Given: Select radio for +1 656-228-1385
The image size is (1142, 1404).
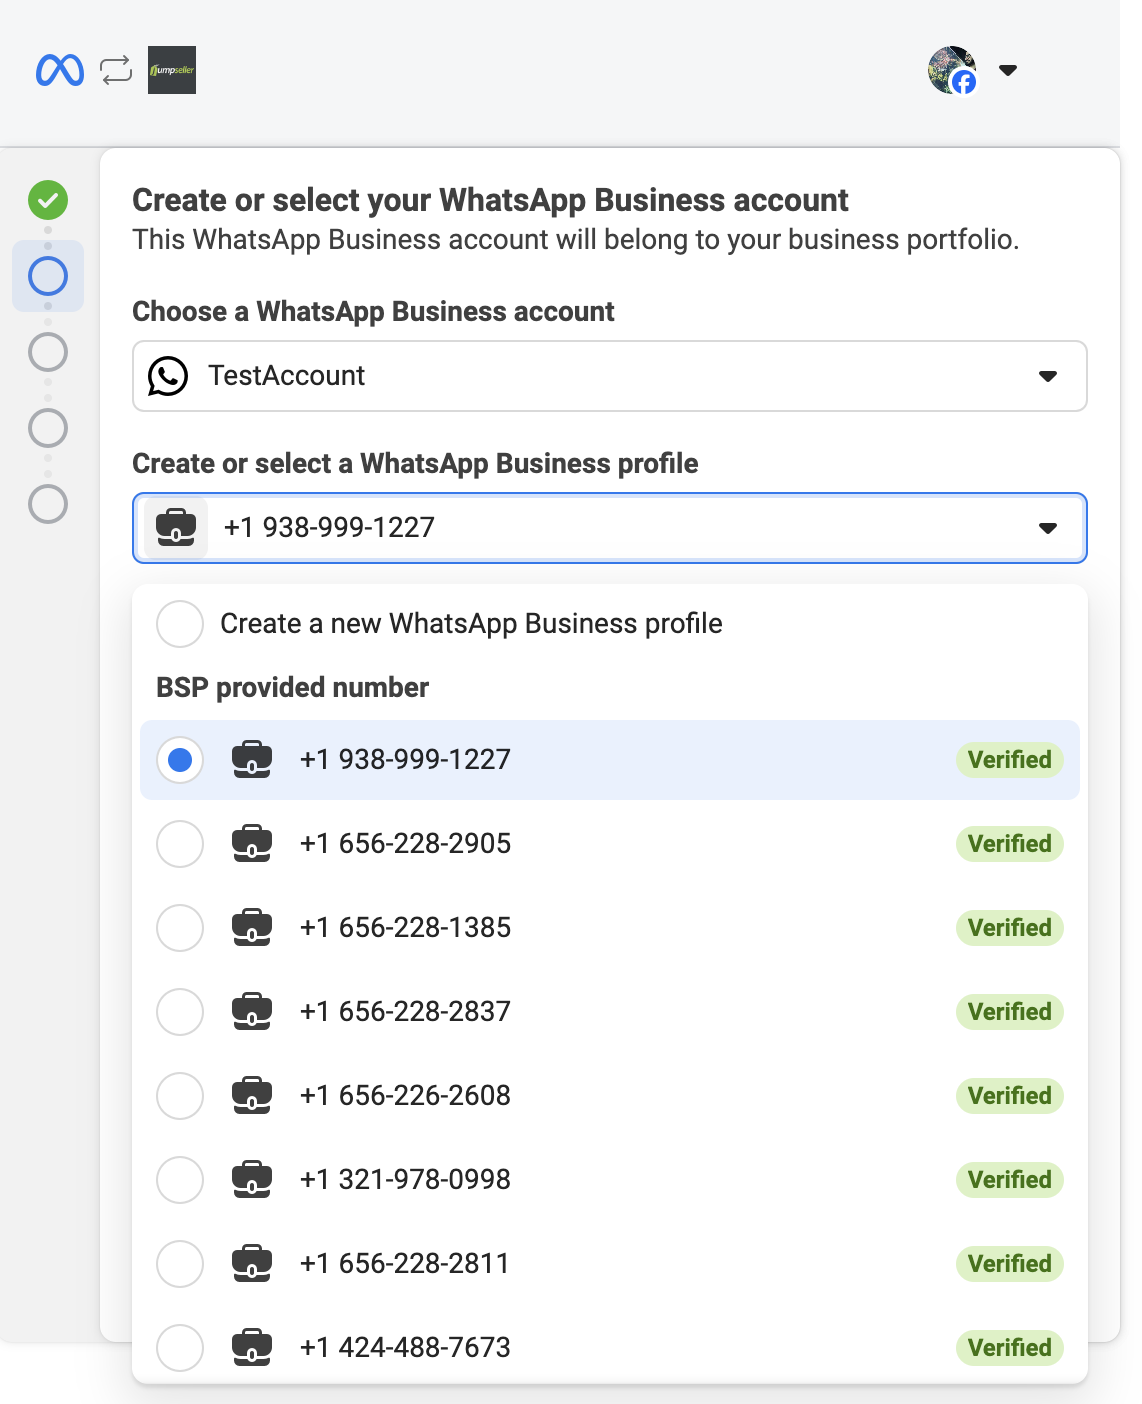Looking at the screenshot, I should point(180,928).
